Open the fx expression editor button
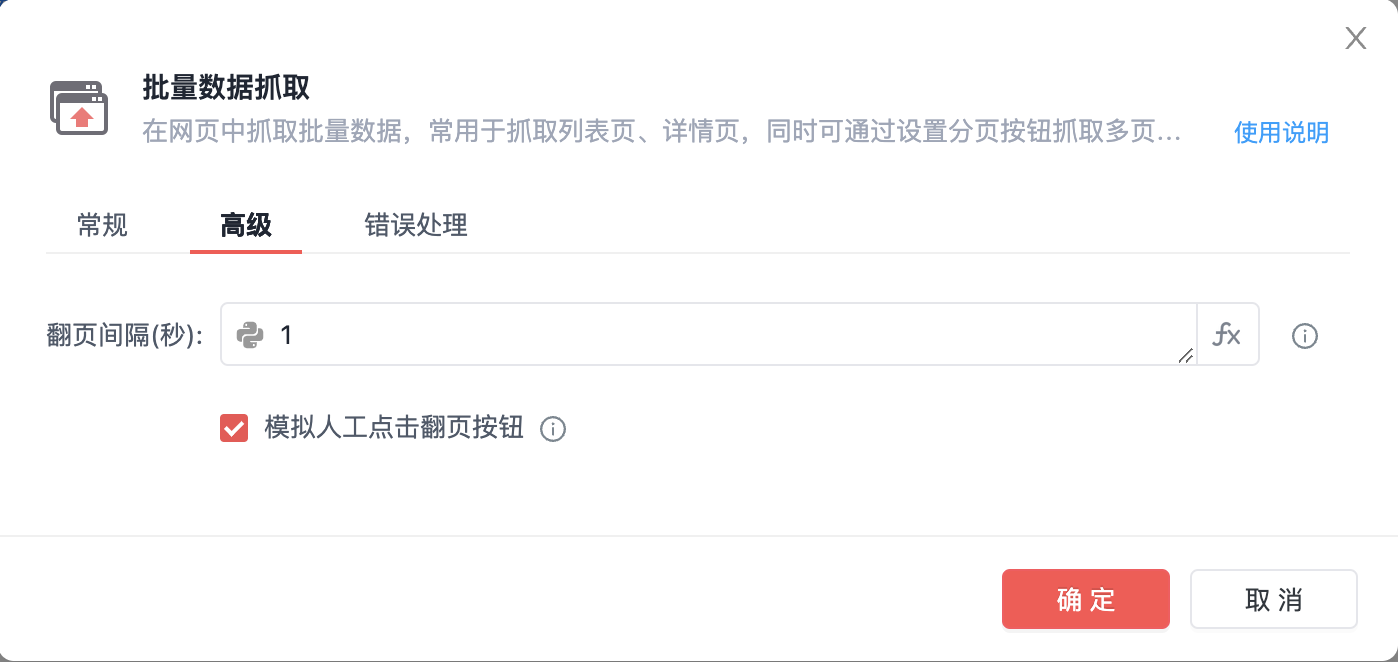The height and width of the screenshot is (662, 1398). pyautogui.click(x=1227, y=335)
